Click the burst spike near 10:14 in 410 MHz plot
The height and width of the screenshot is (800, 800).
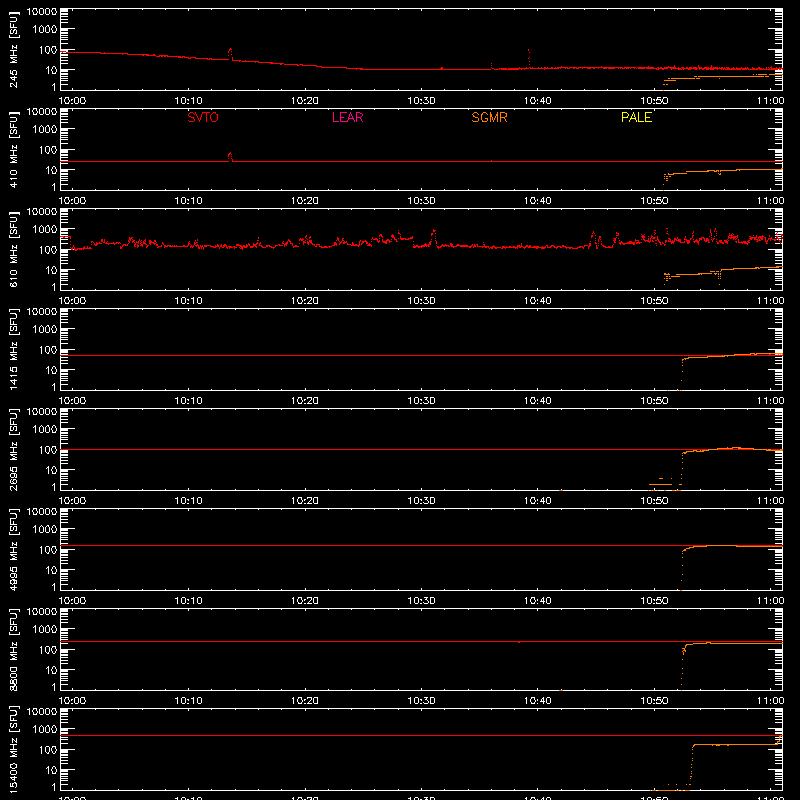click(x=230, y=156)
